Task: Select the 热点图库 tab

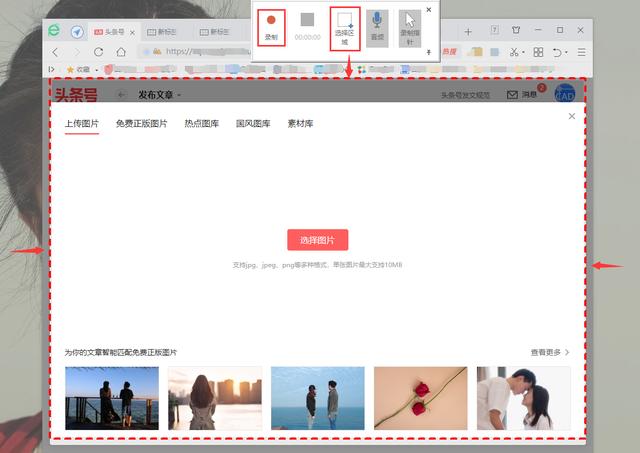Action: tap(202, 123)
